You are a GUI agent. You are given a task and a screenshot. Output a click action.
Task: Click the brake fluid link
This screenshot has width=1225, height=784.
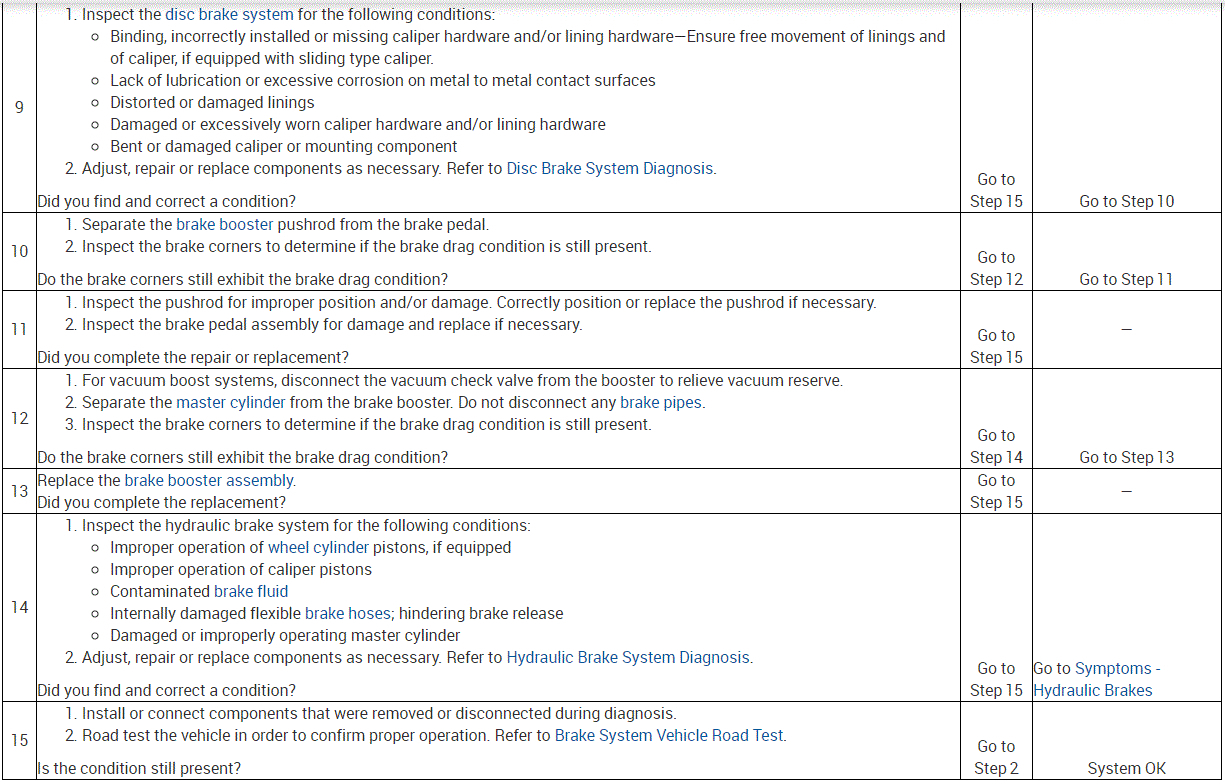tap(251, 592)
